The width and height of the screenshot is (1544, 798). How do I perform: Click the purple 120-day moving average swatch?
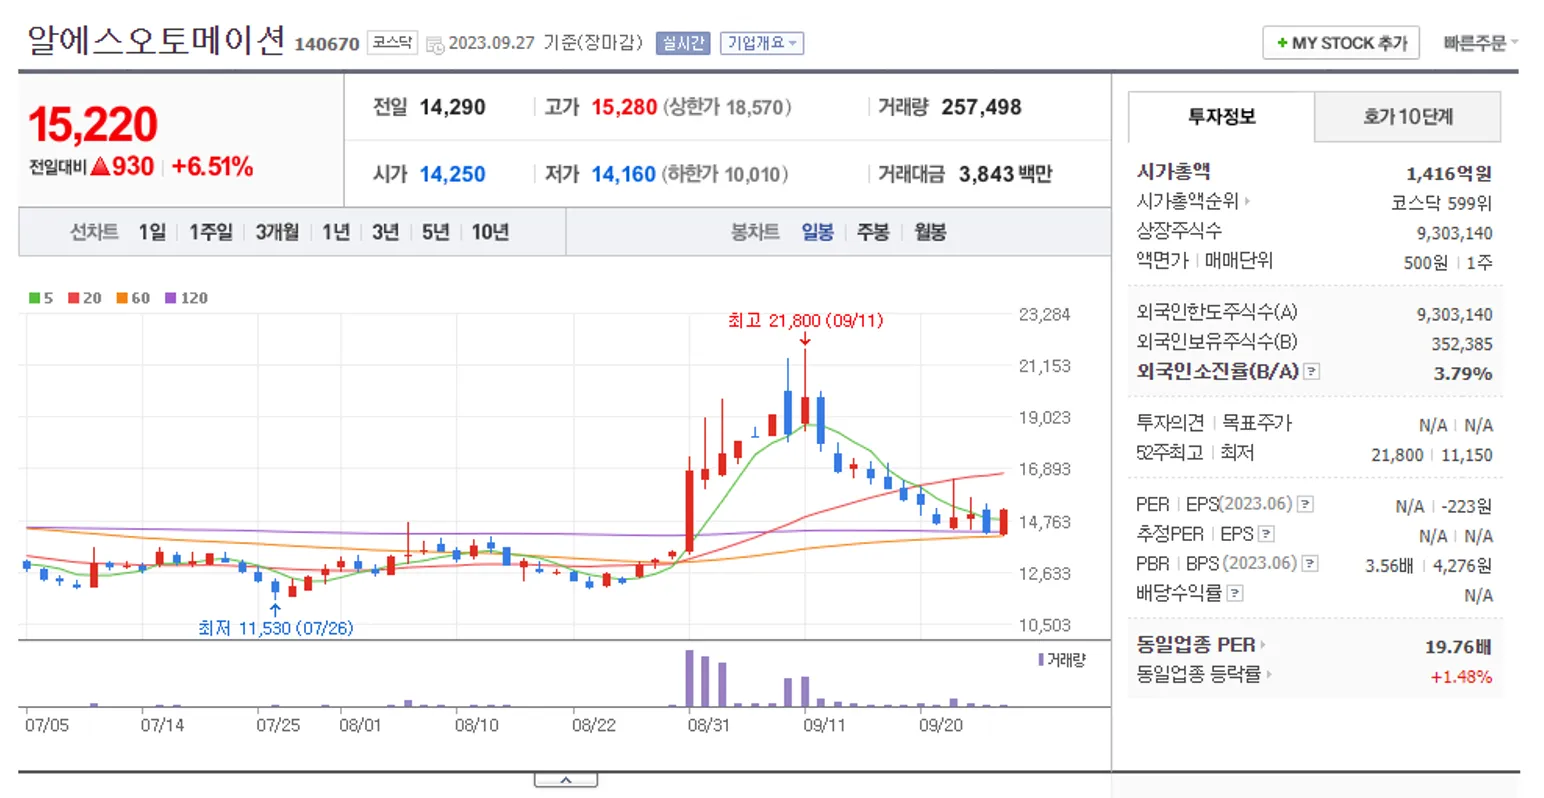pyautogui.click(x=170, y=298)
